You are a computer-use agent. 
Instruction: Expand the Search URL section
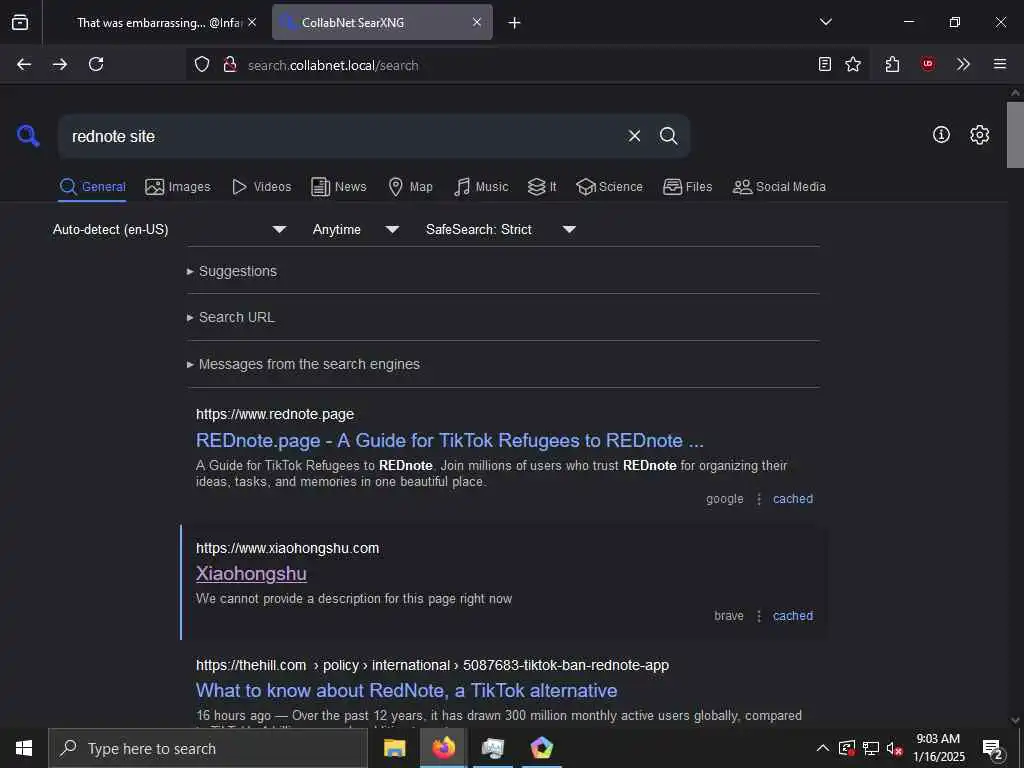point(231,317)
